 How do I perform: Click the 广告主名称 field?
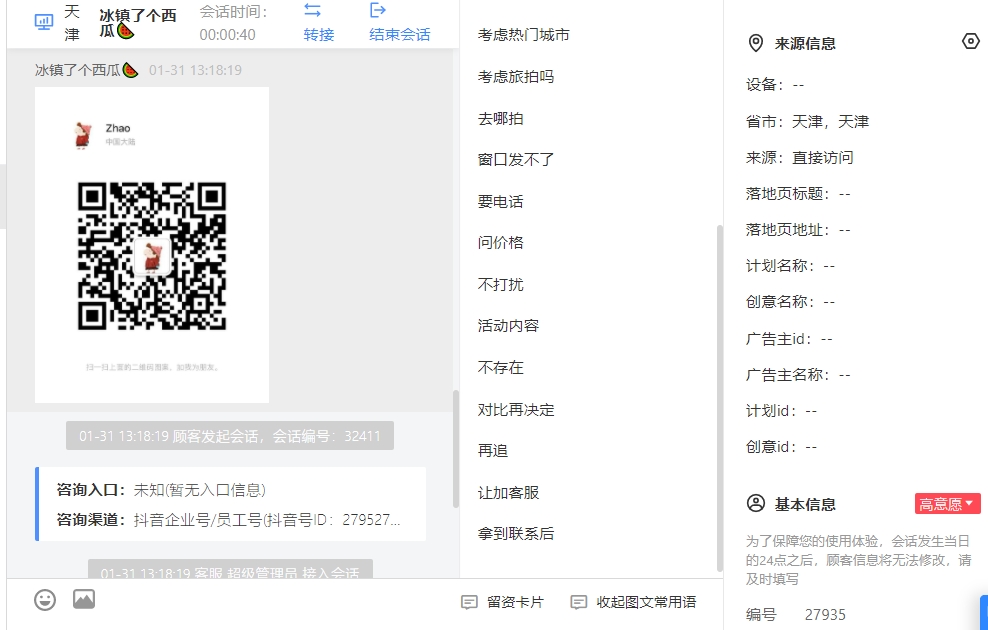(798, 375)
